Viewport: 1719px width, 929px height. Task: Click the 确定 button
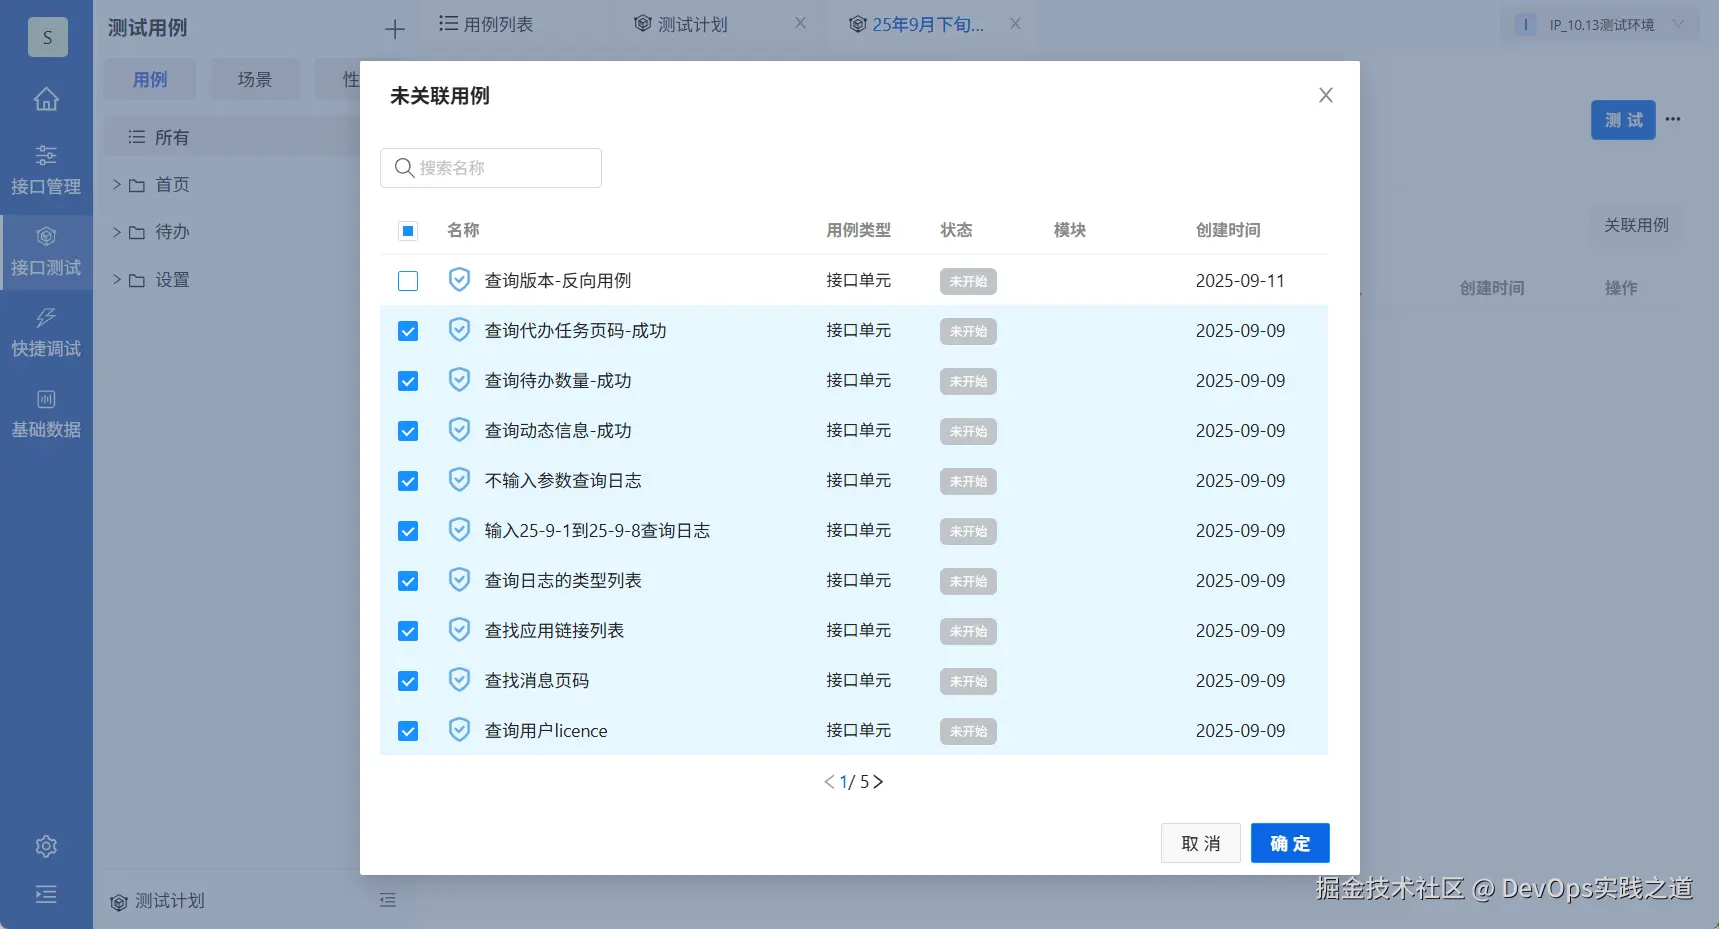click(1290, 843)
